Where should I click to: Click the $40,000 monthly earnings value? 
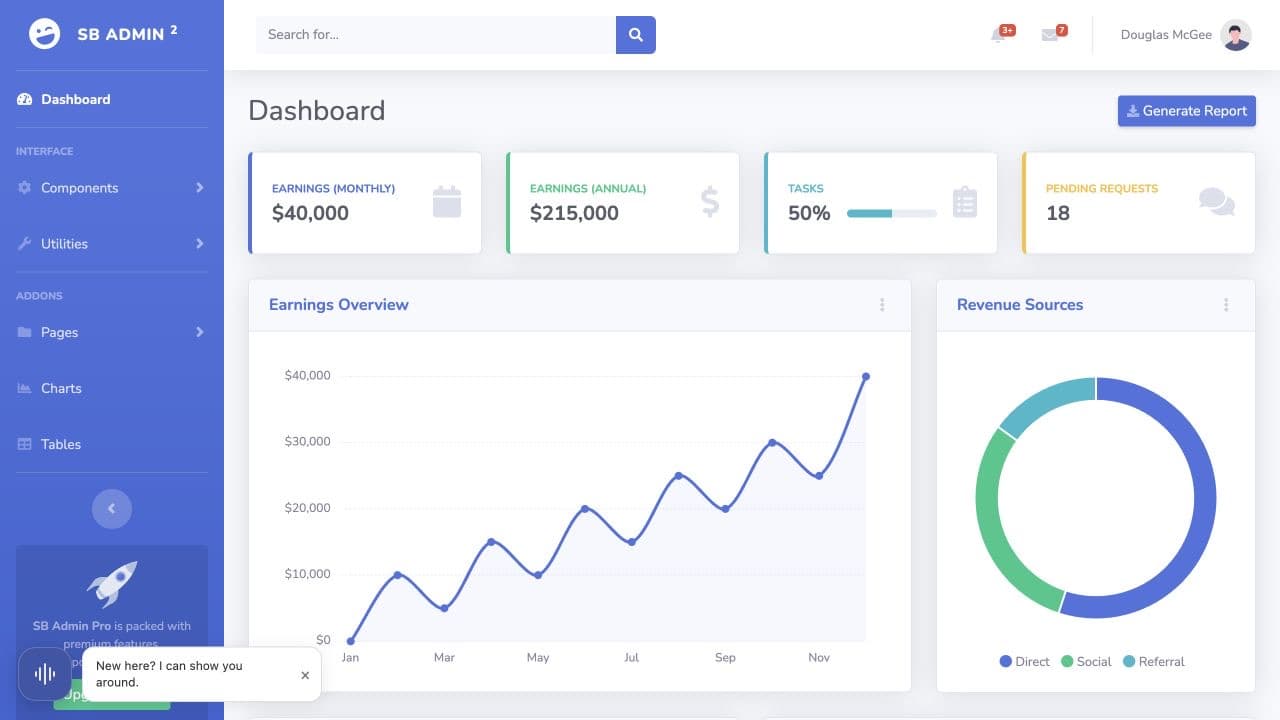(x=310, y=213)
